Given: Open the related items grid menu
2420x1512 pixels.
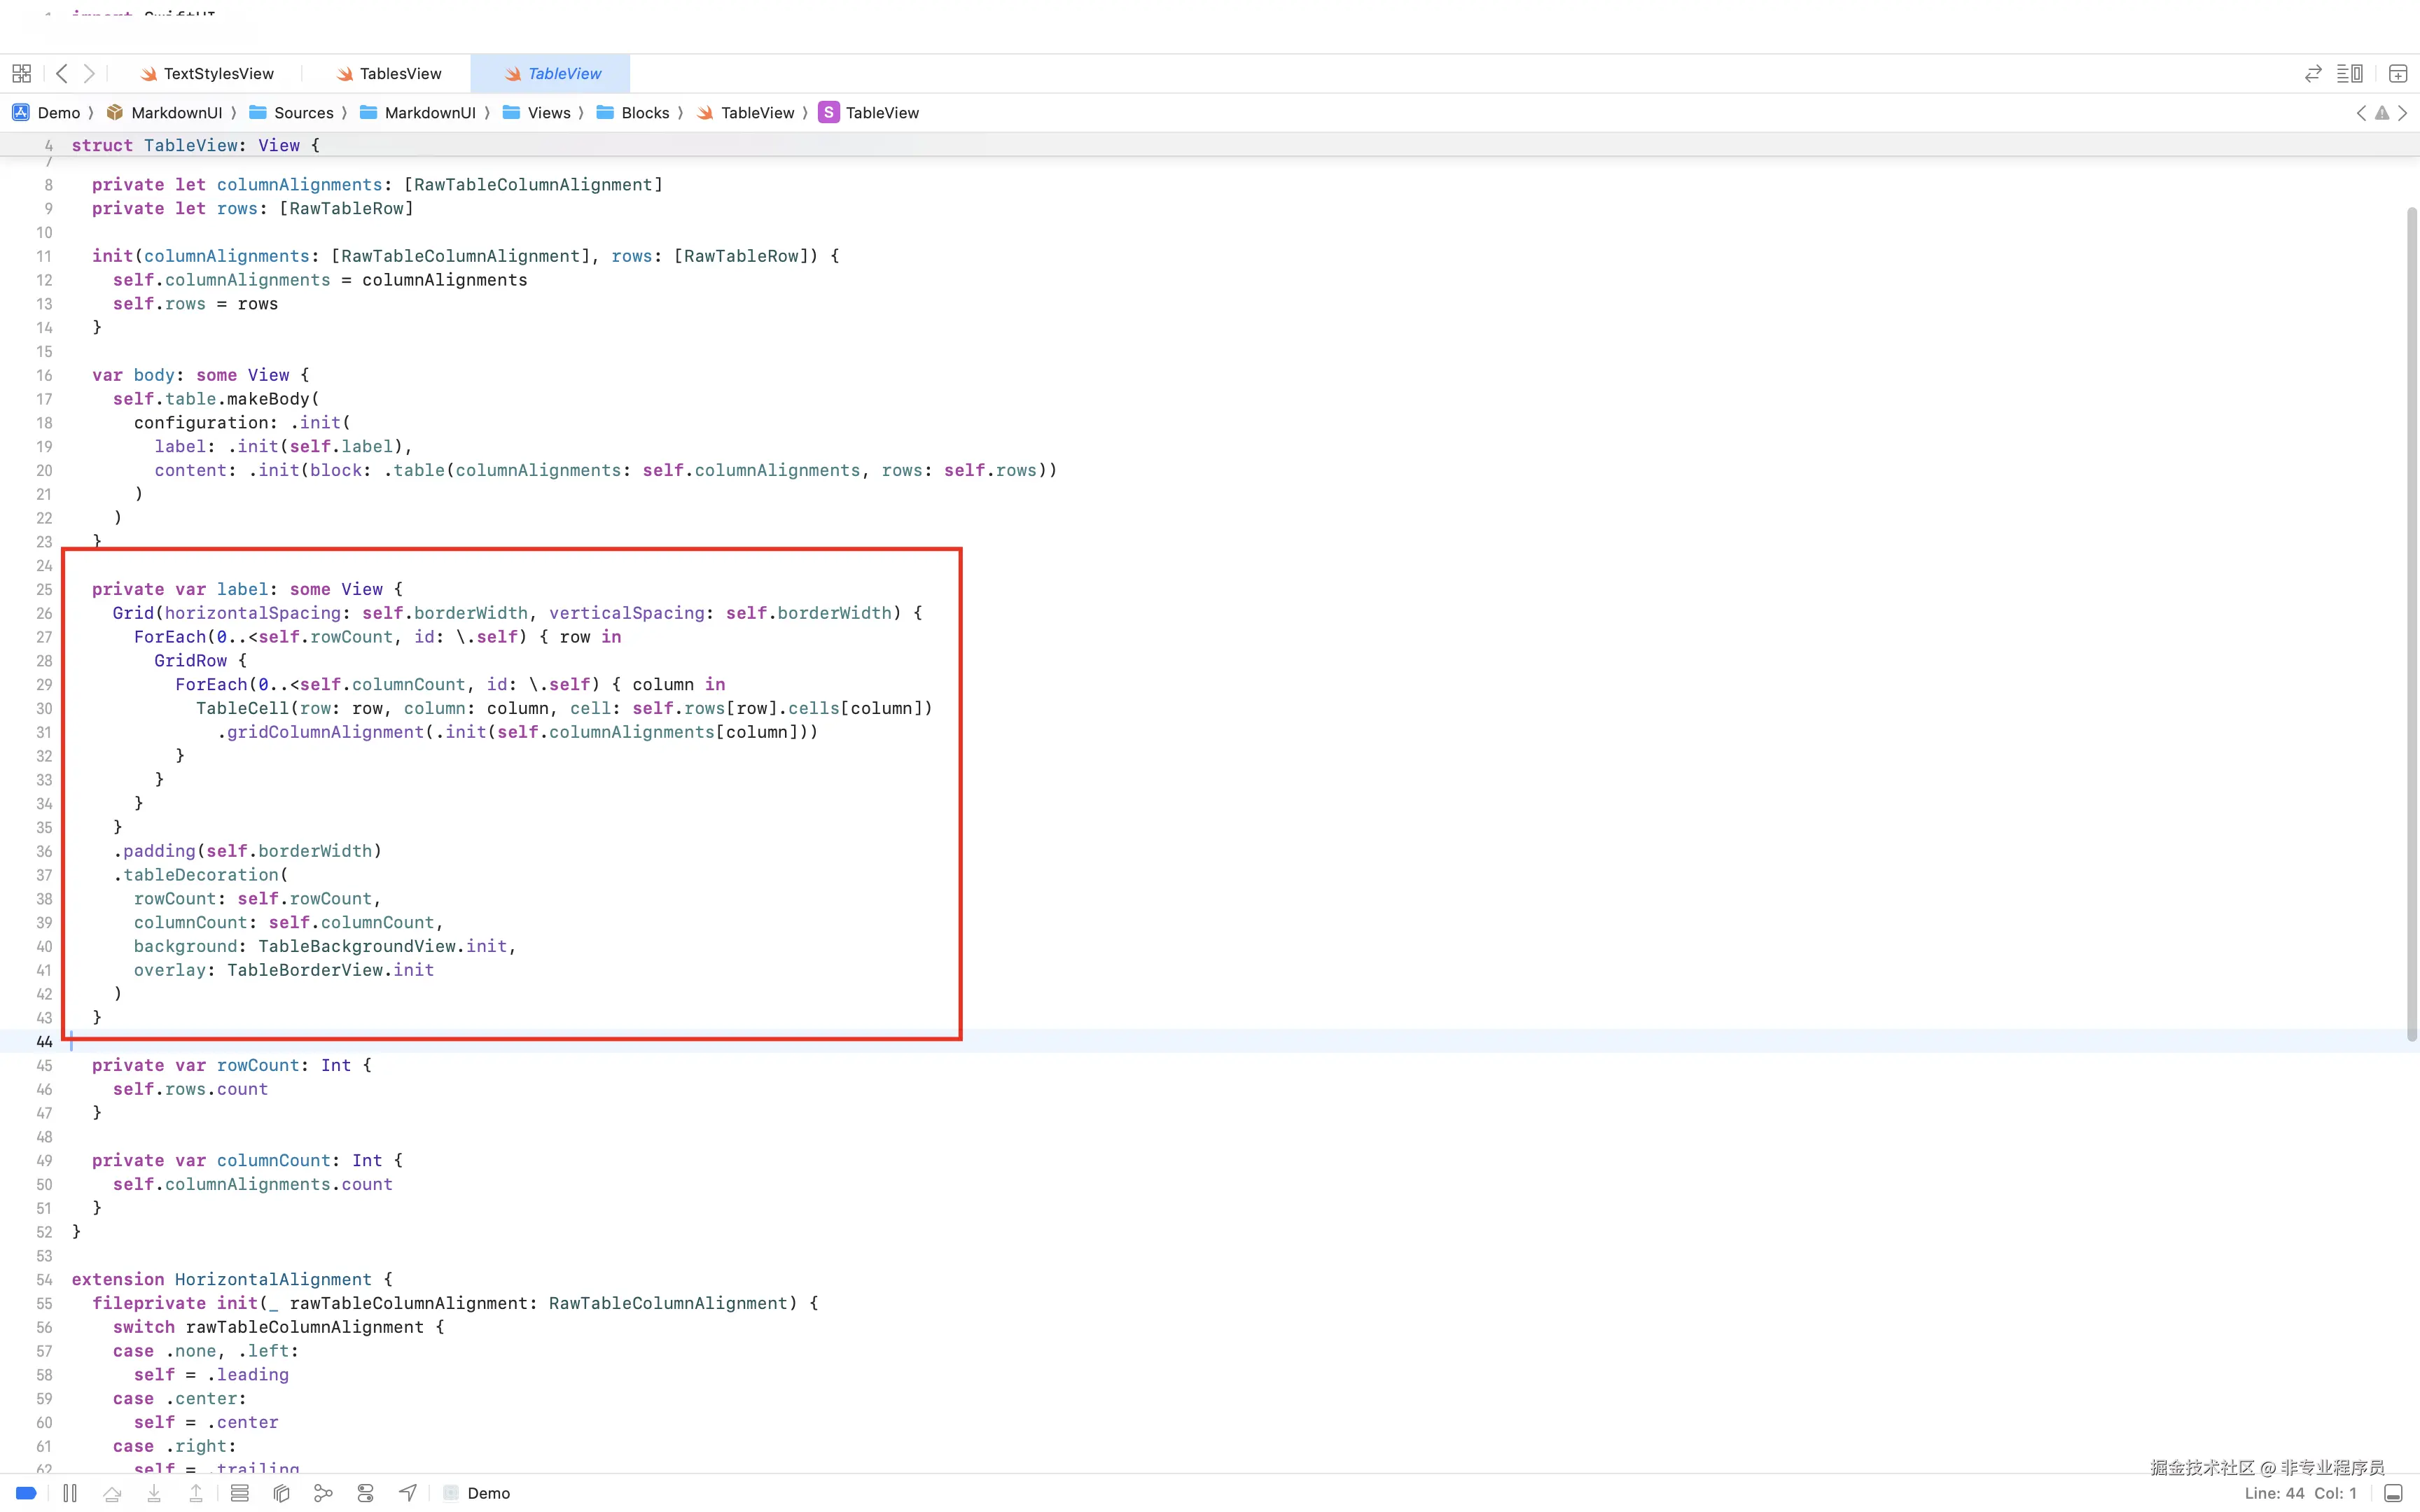Looking at the screenshot, I should point(21,73).
